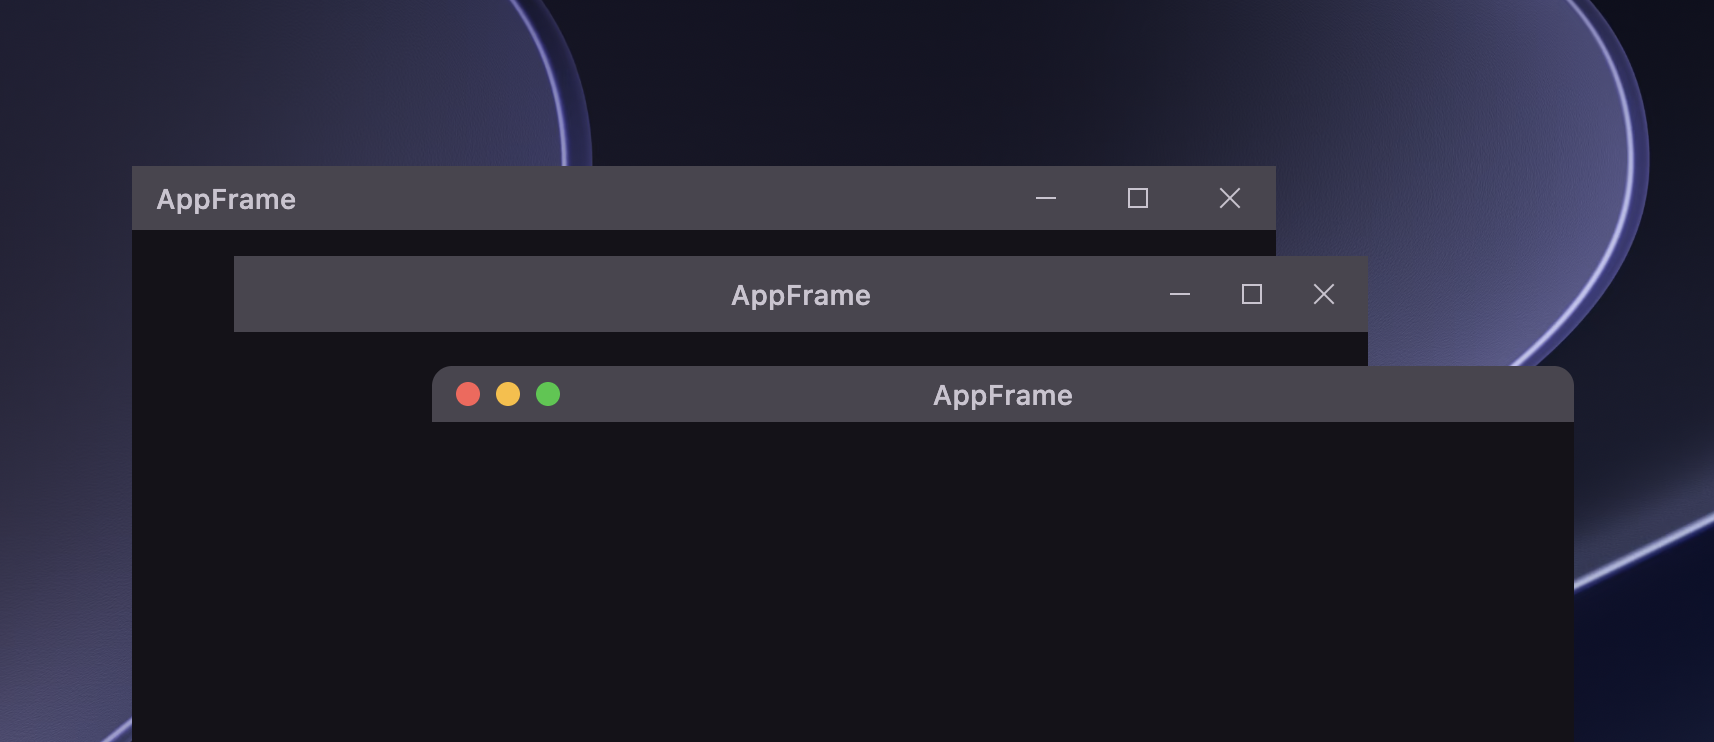Click the green zoom dot on front window
The height and width of the screenshot is (742, 1714).
548,394
